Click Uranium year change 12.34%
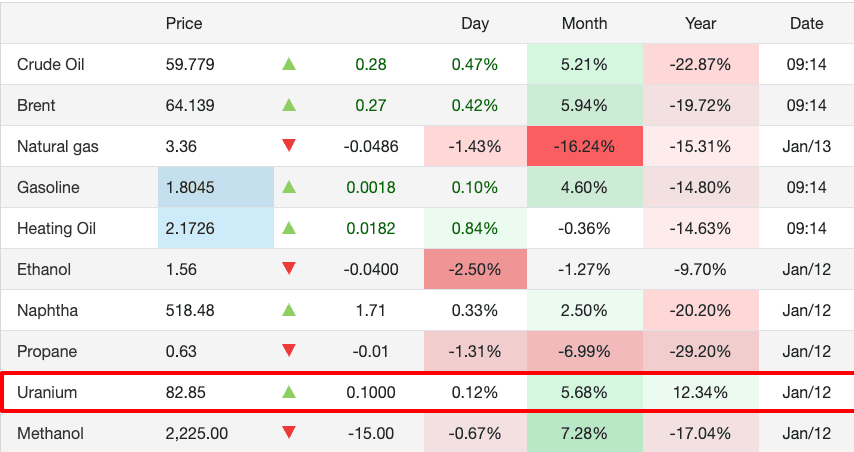 (700, 392)
